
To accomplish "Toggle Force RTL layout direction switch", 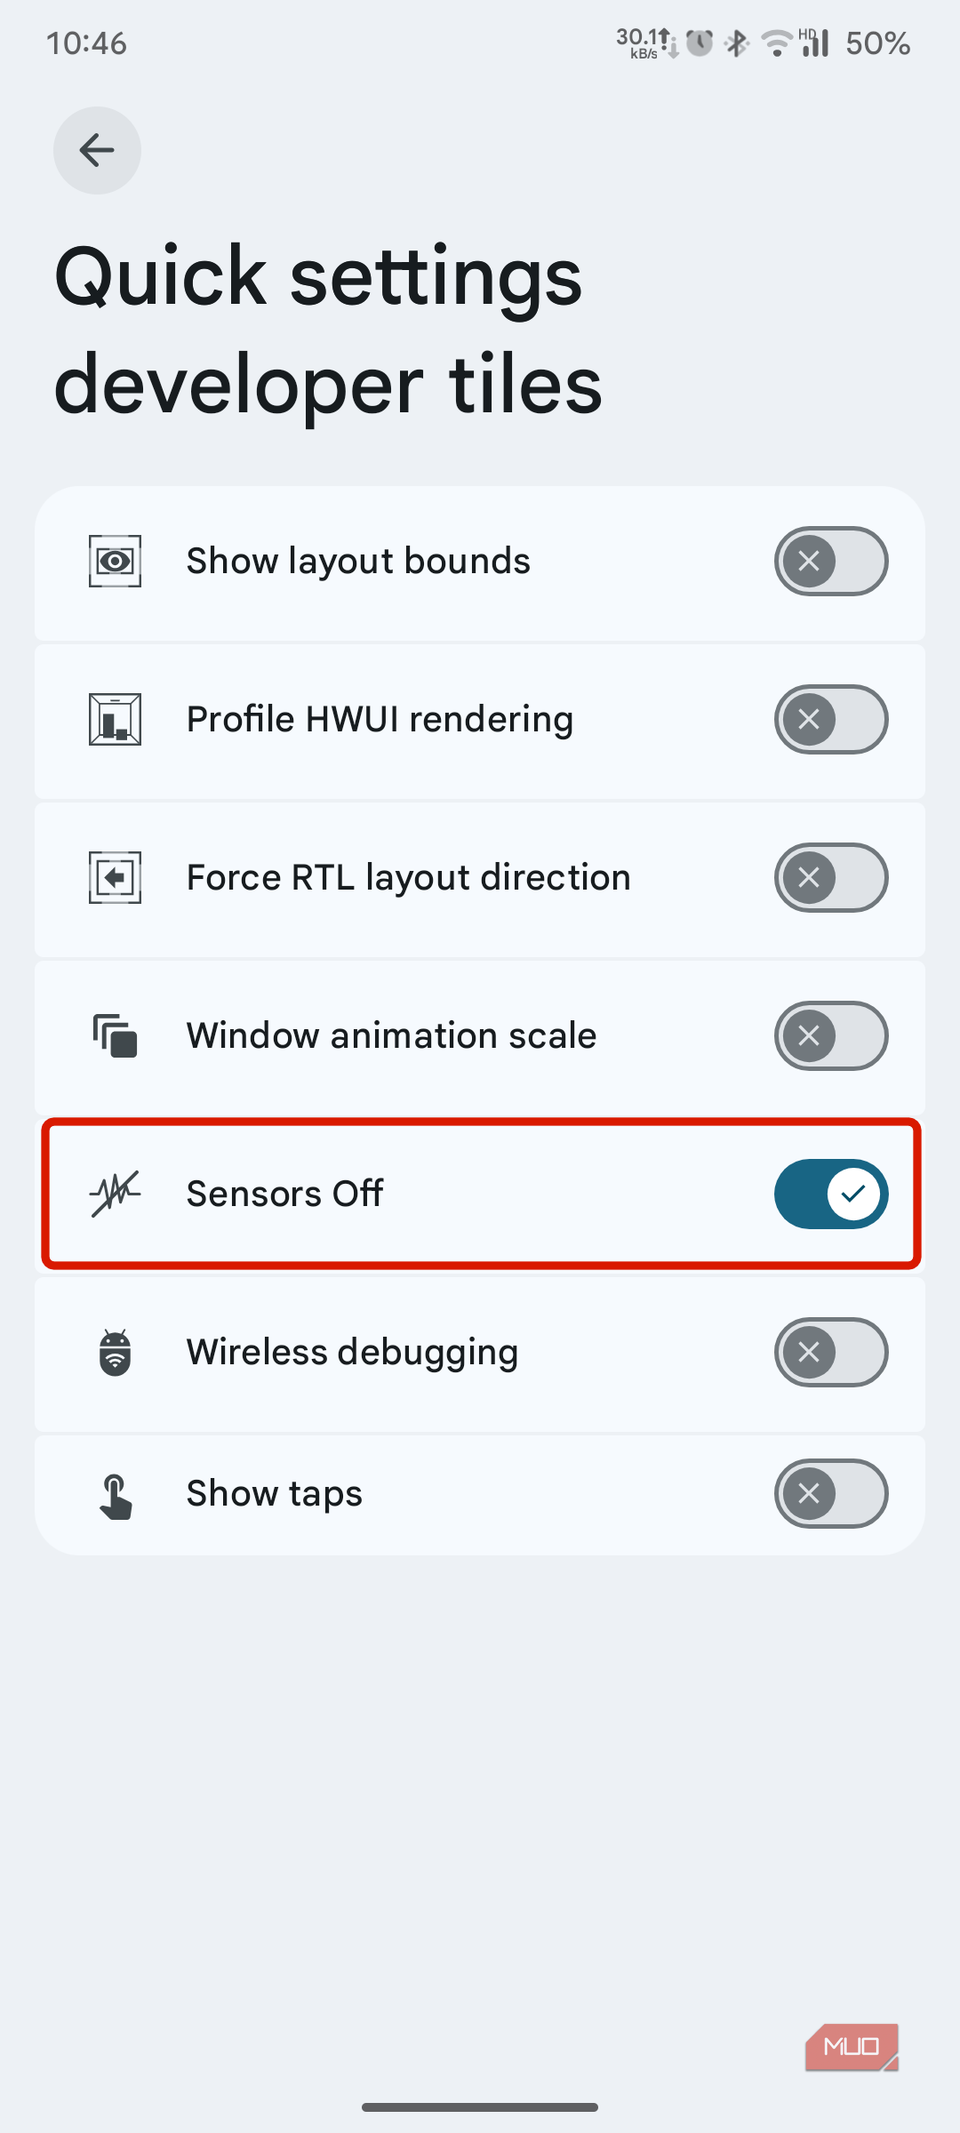I will pyautogui.click(x=830, y=878).
